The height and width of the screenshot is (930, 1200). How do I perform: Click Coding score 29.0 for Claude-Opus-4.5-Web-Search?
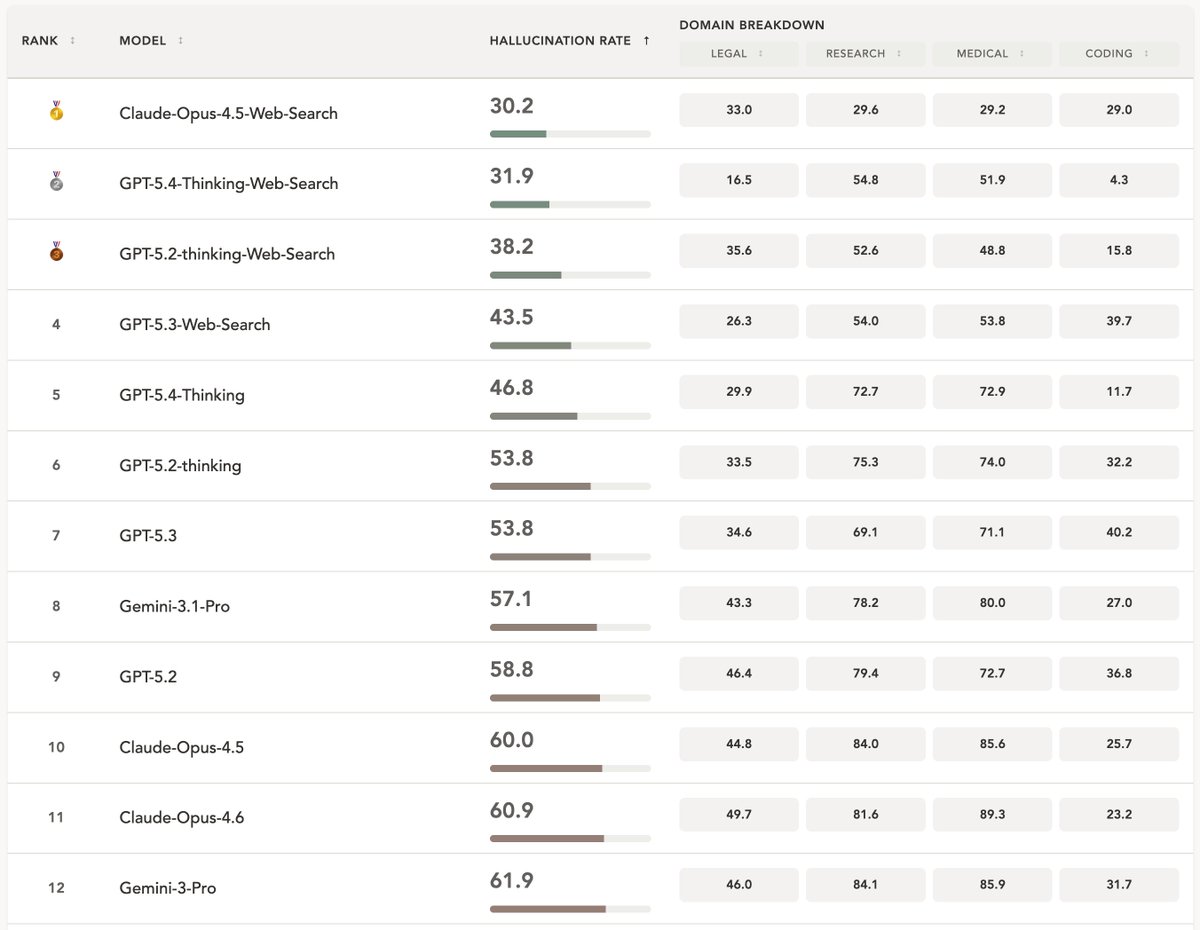pyautogui.click(x=1119, y=110)
